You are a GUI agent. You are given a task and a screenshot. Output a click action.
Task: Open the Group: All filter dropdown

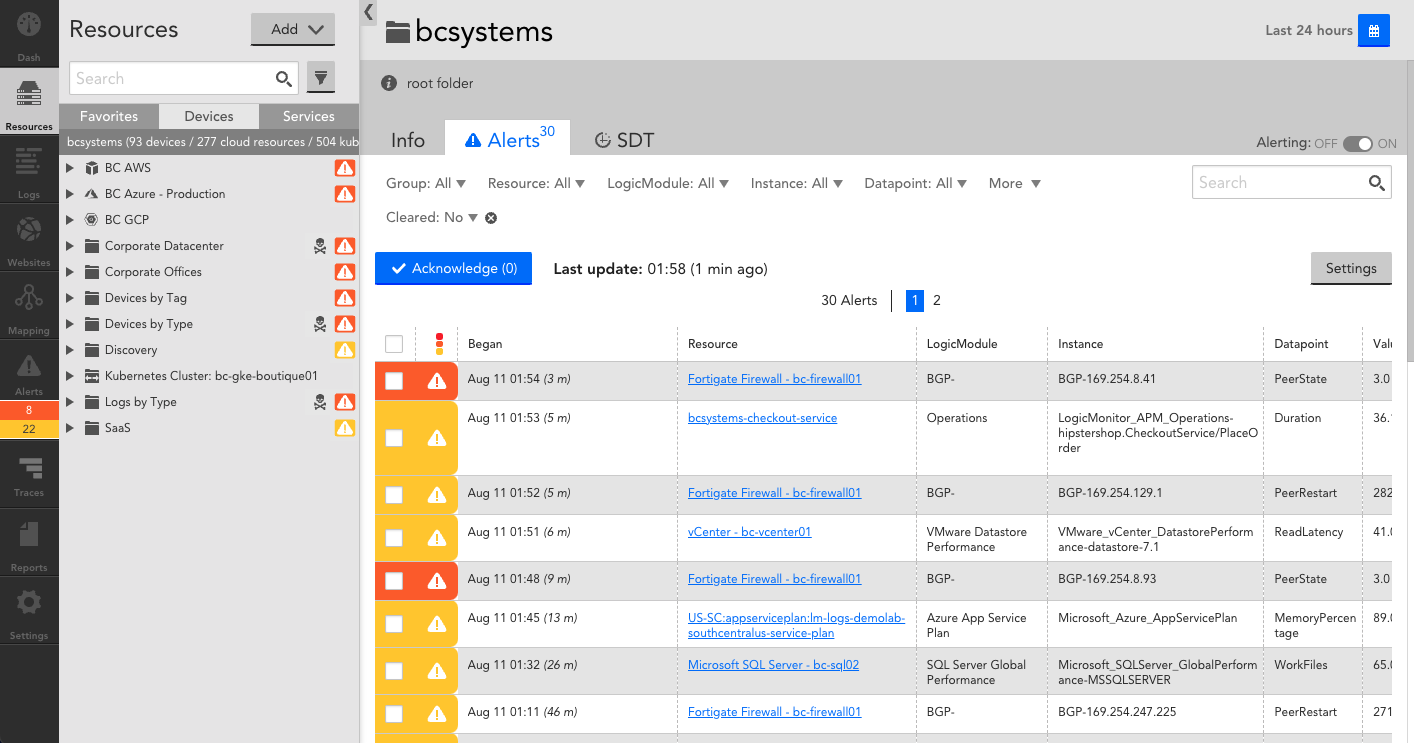(x=426, y=184)
